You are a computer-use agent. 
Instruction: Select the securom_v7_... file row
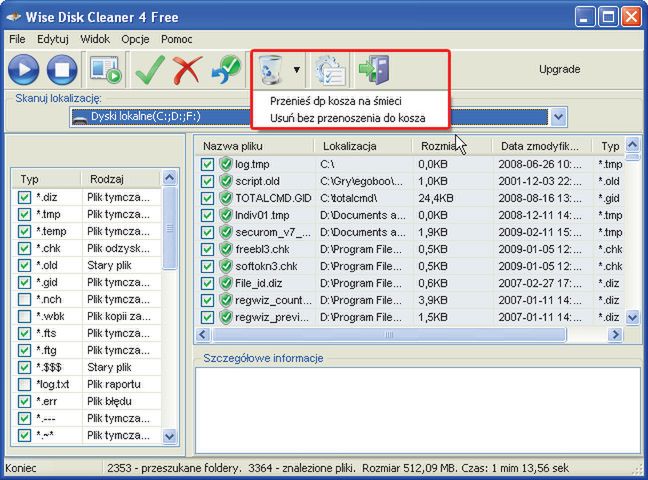[409, 232]
